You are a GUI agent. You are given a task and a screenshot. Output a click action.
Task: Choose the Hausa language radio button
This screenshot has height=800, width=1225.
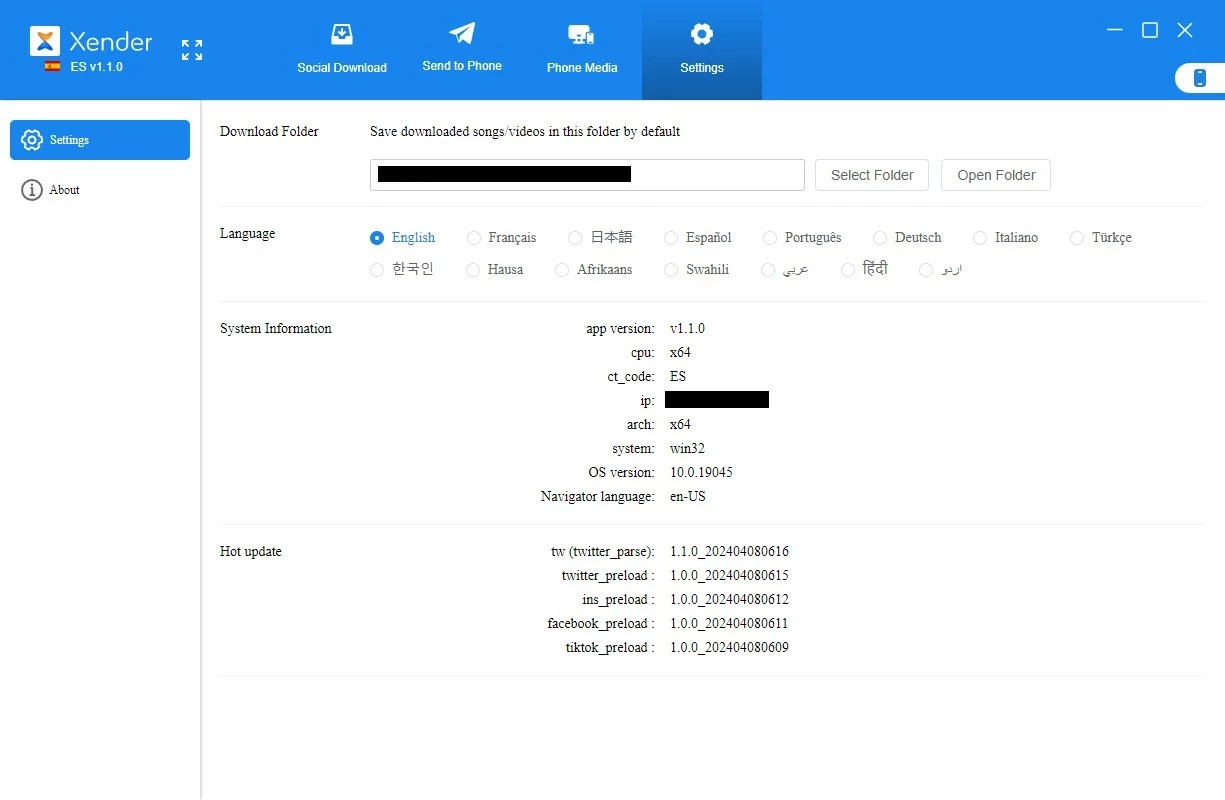tap(474, 270)
